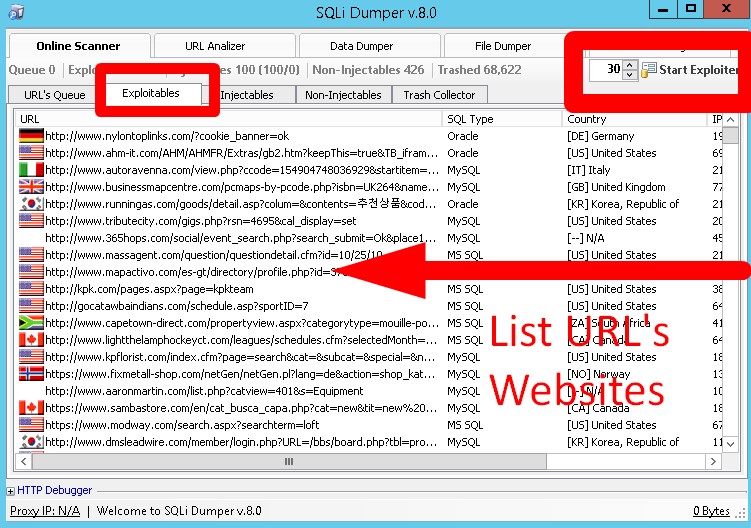The height and width of the screenshot is (528, 751).
Task: Select the Exploitables sub-tab
Action: [151, 93]
